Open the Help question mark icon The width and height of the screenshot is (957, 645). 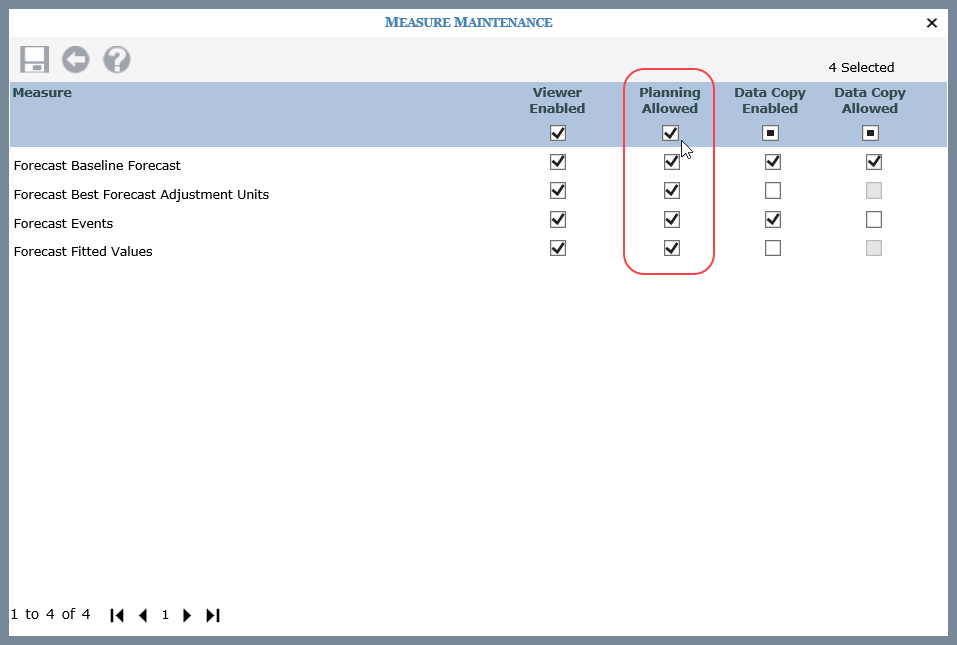[x=117, y=60]
